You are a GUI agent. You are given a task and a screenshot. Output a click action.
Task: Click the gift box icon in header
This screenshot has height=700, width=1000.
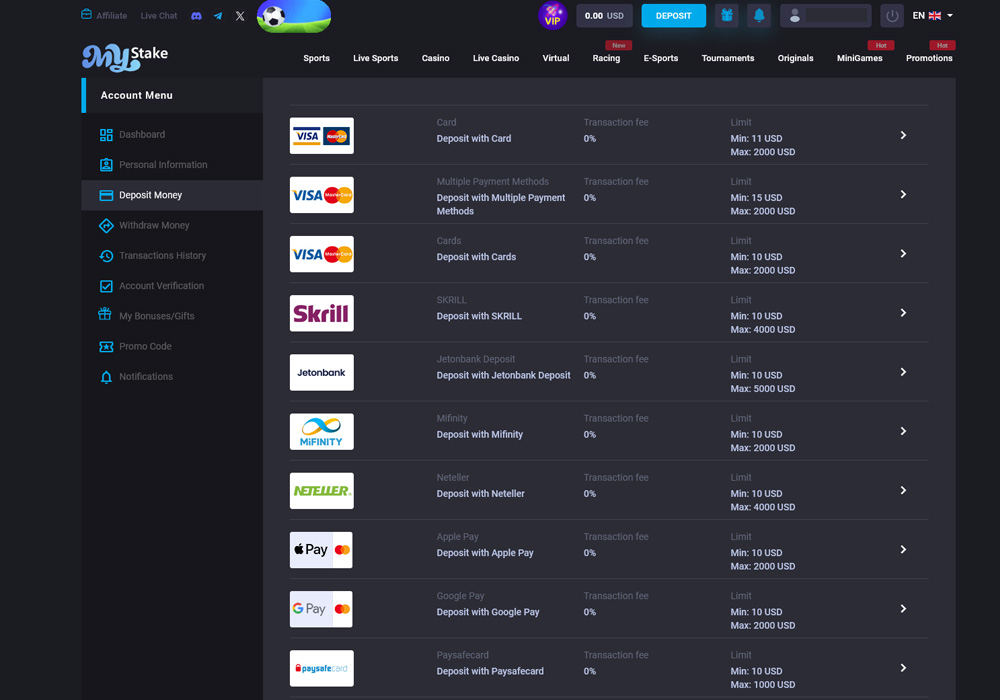click(x=727, y=16)
